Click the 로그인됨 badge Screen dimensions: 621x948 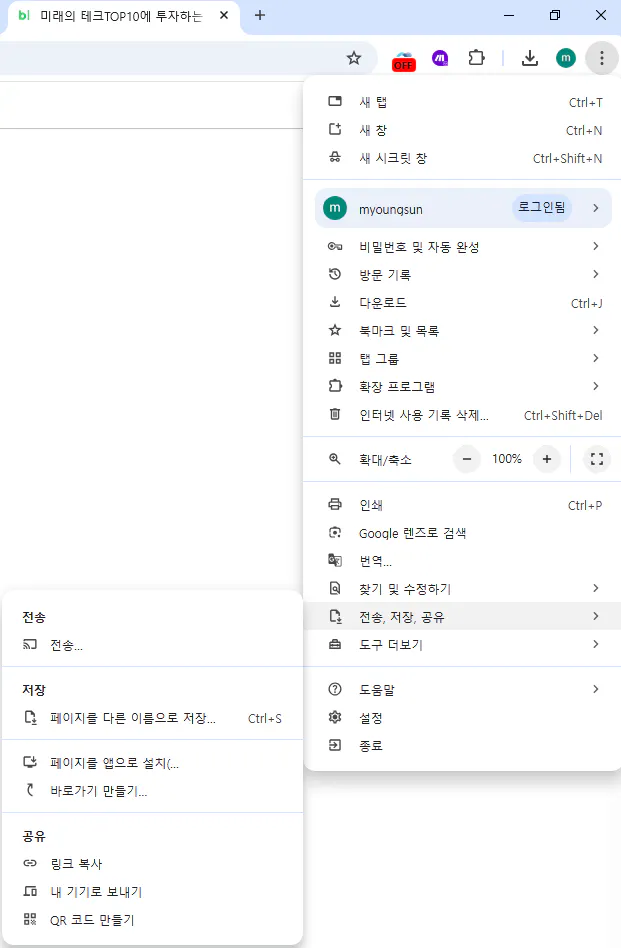542,208
